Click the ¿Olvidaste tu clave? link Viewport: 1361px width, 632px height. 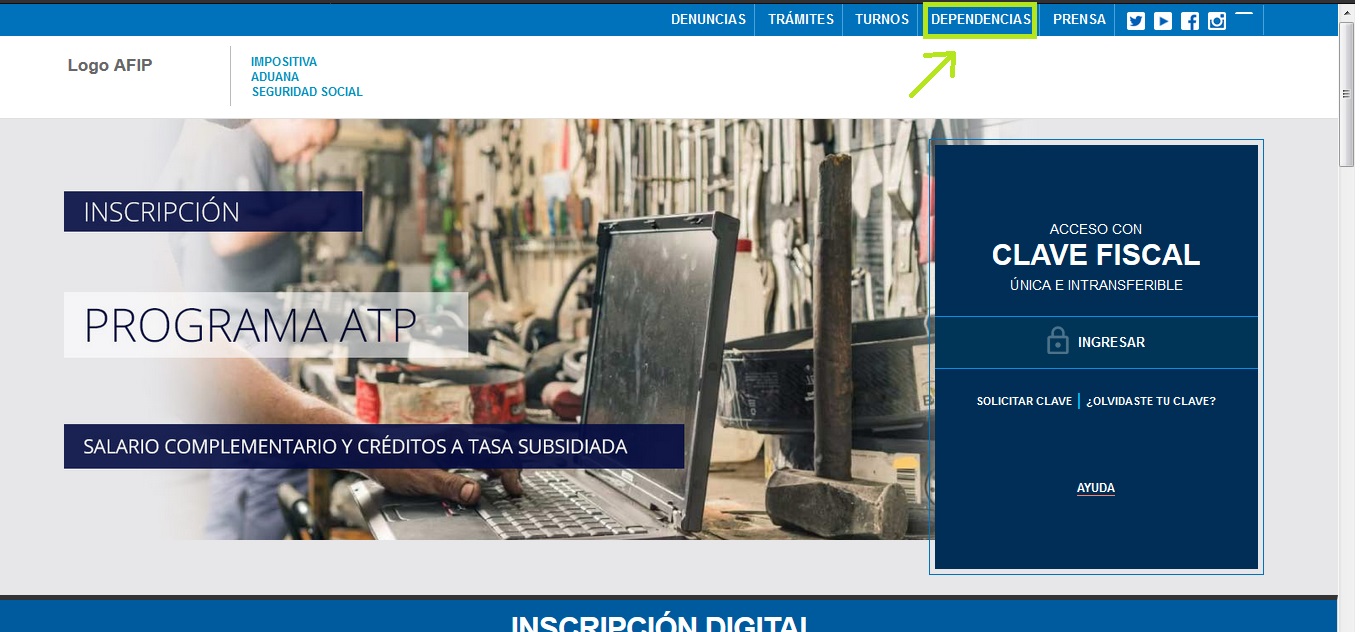[1150, 401]
